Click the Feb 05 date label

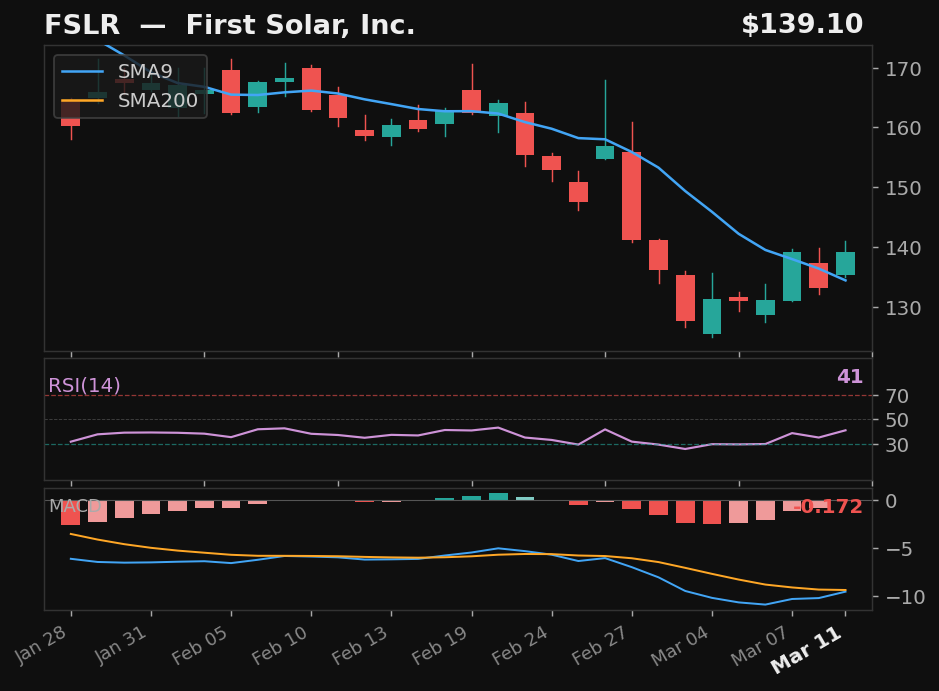coord(200,645)
